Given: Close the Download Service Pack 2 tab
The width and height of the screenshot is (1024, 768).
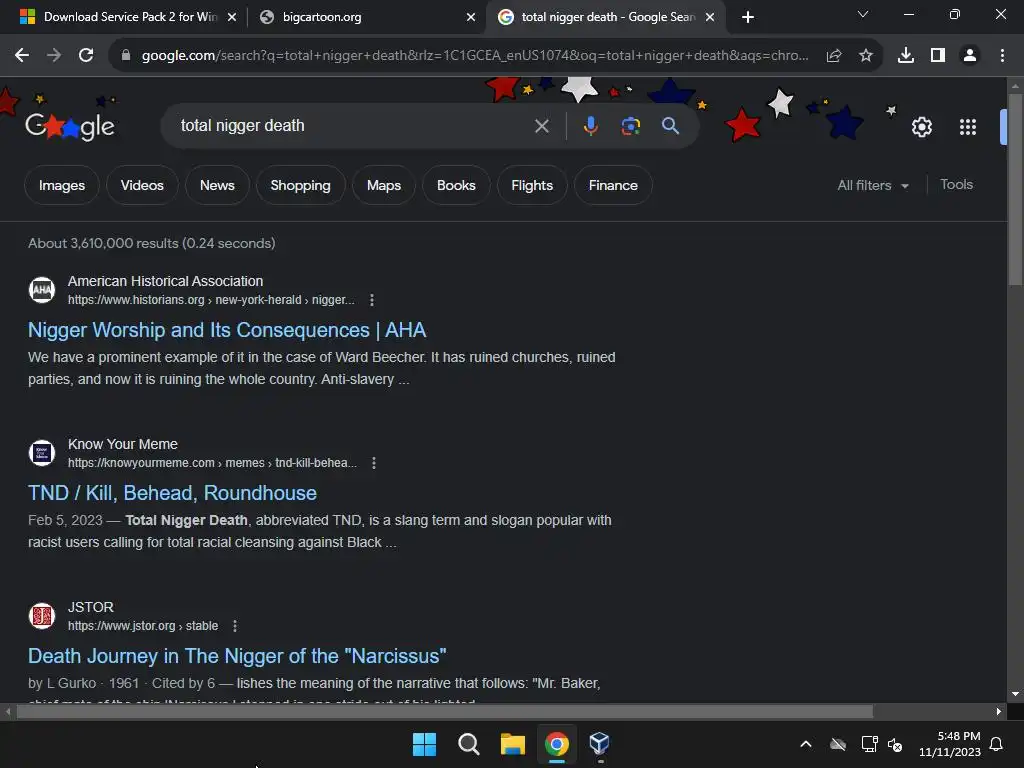Looking at the screenshot, I should pos(232,17).
